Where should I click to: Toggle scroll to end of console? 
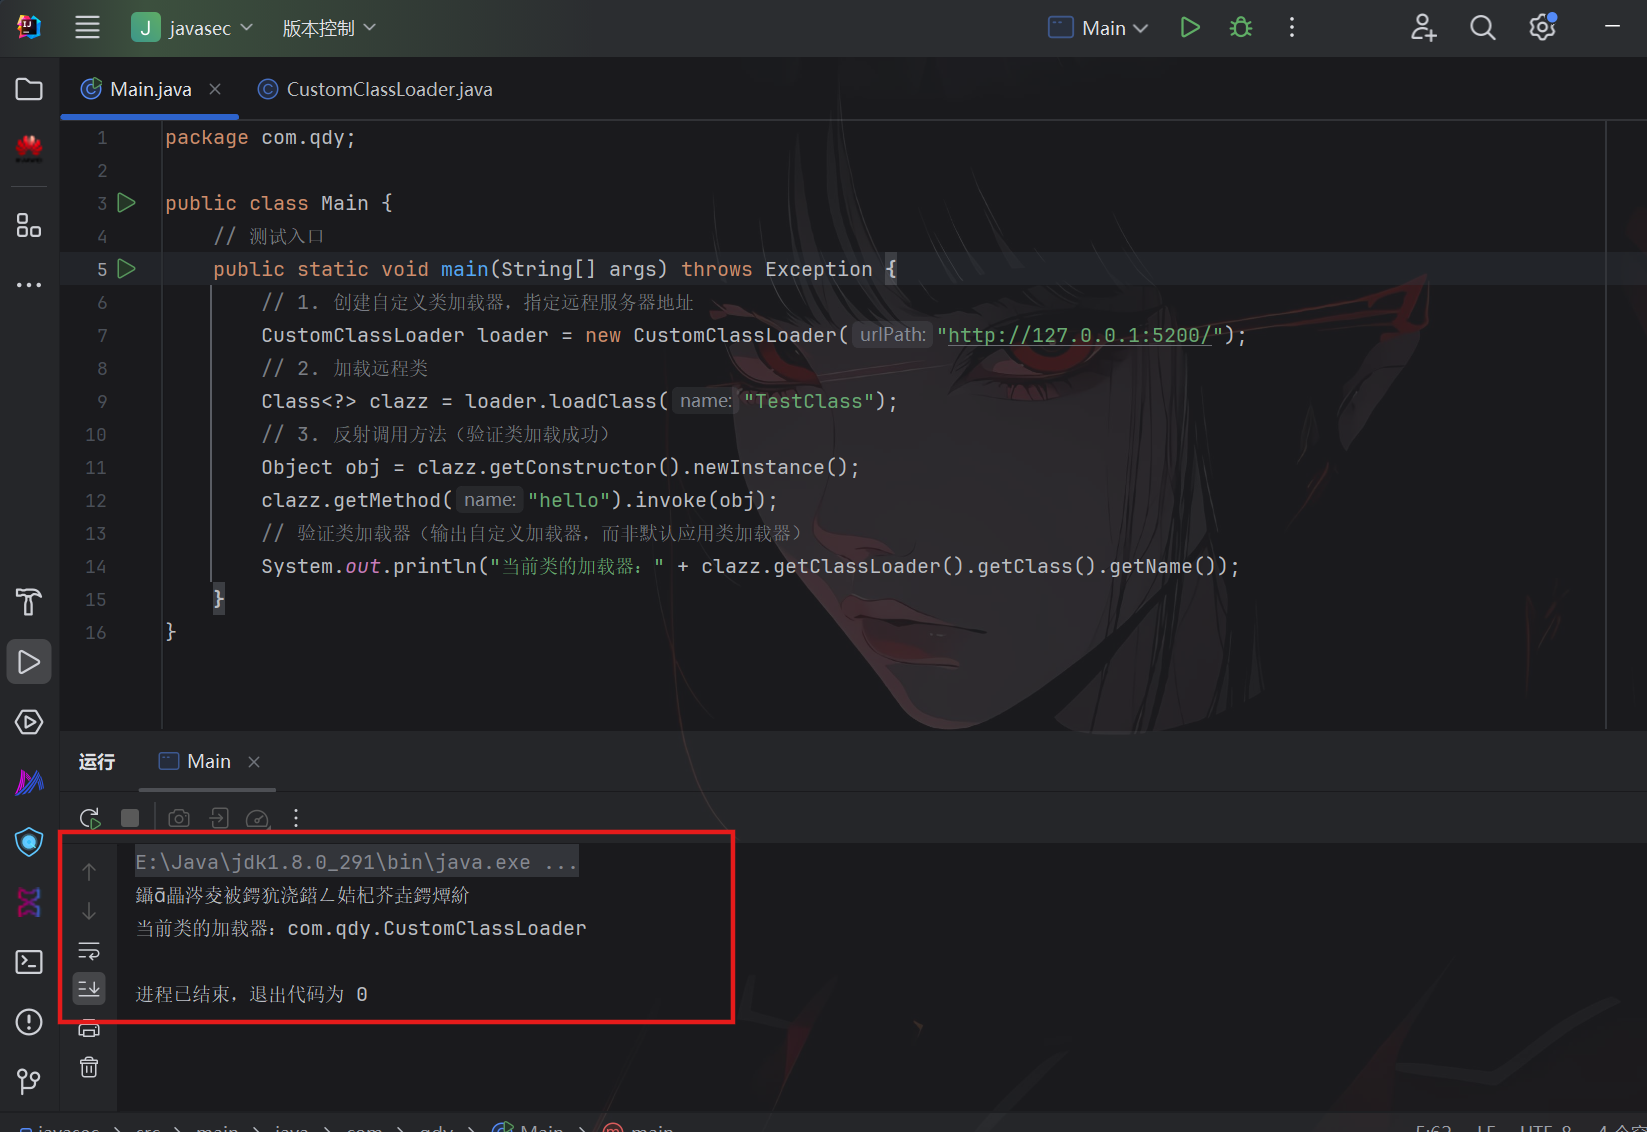click(x=89, y=989)
